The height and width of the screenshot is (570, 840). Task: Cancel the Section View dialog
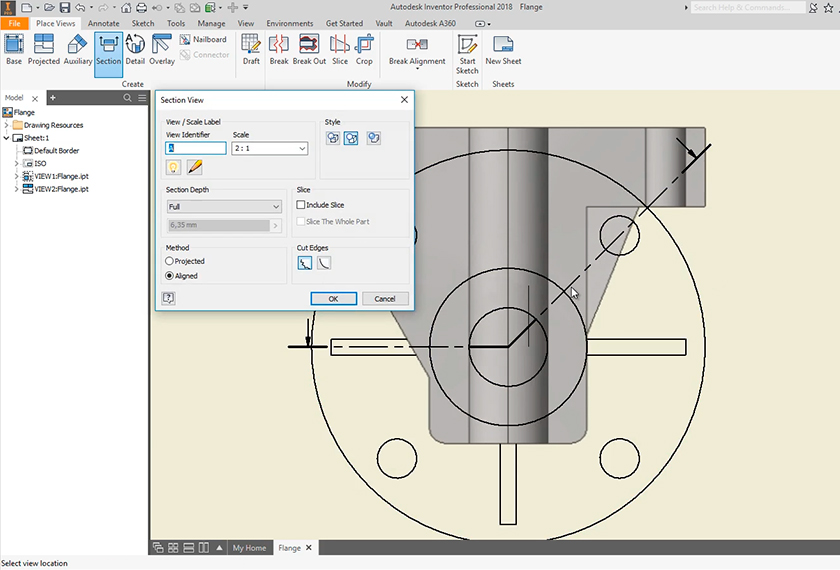pos(385,298)
